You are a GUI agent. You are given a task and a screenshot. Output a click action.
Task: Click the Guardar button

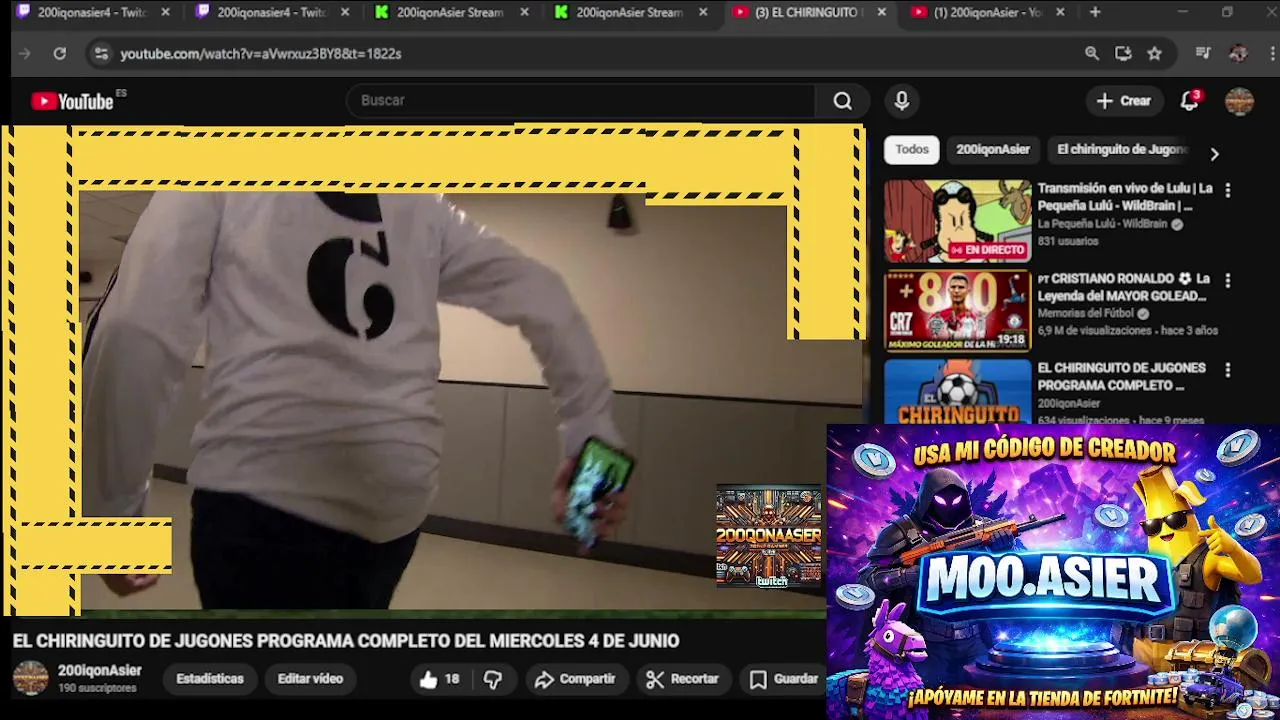785,679
